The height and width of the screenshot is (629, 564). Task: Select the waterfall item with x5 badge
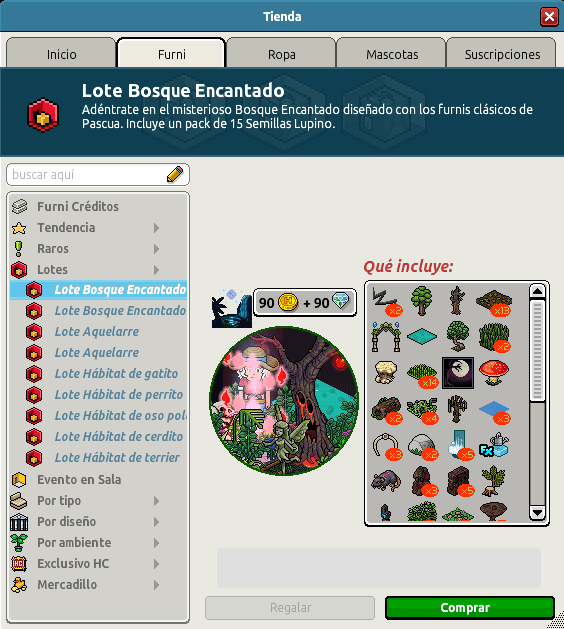tap(460, 444)
